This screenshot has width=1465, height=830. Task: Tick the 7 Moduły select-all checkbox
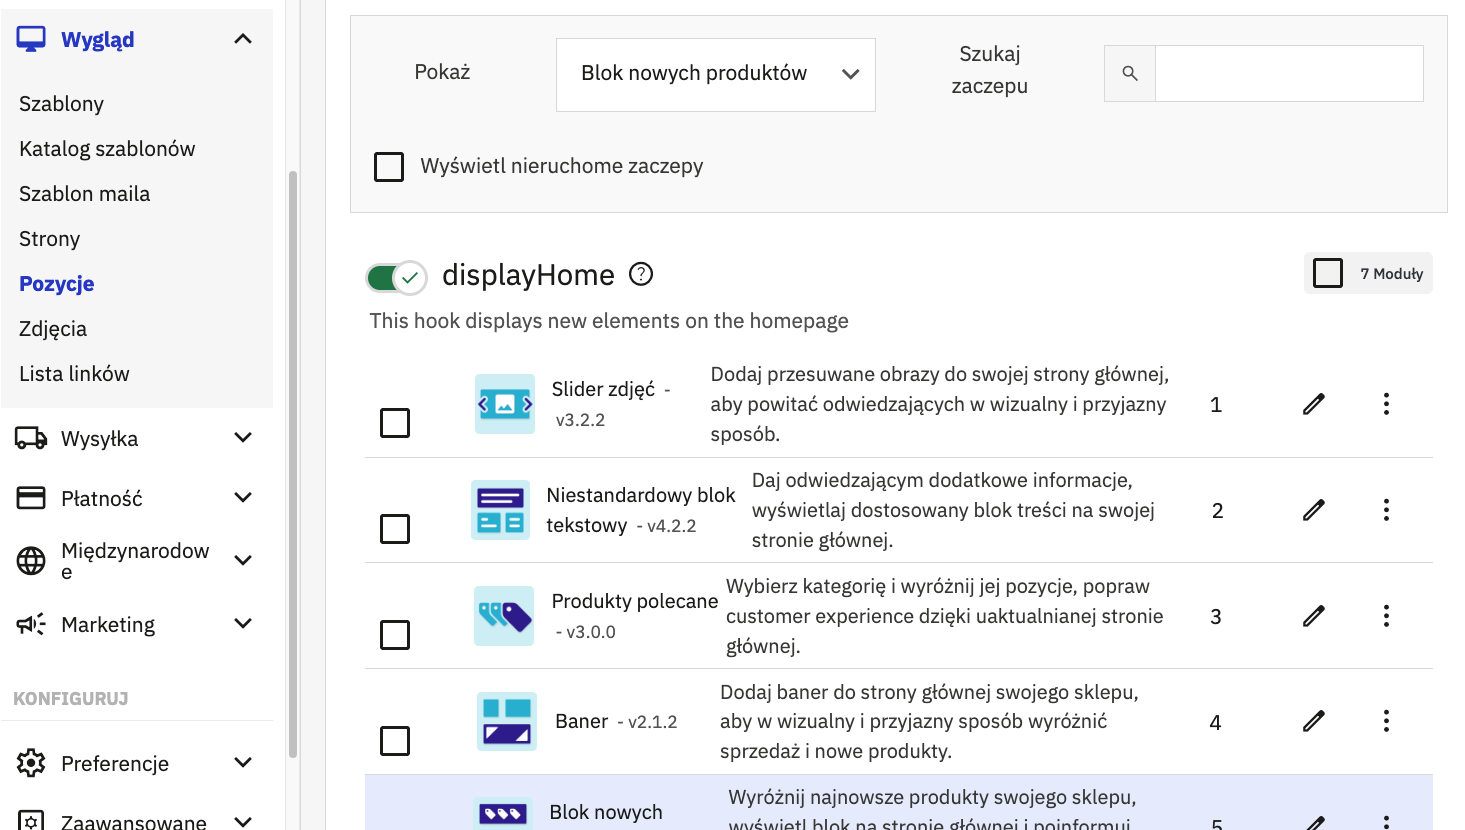tap(1327, 273)
